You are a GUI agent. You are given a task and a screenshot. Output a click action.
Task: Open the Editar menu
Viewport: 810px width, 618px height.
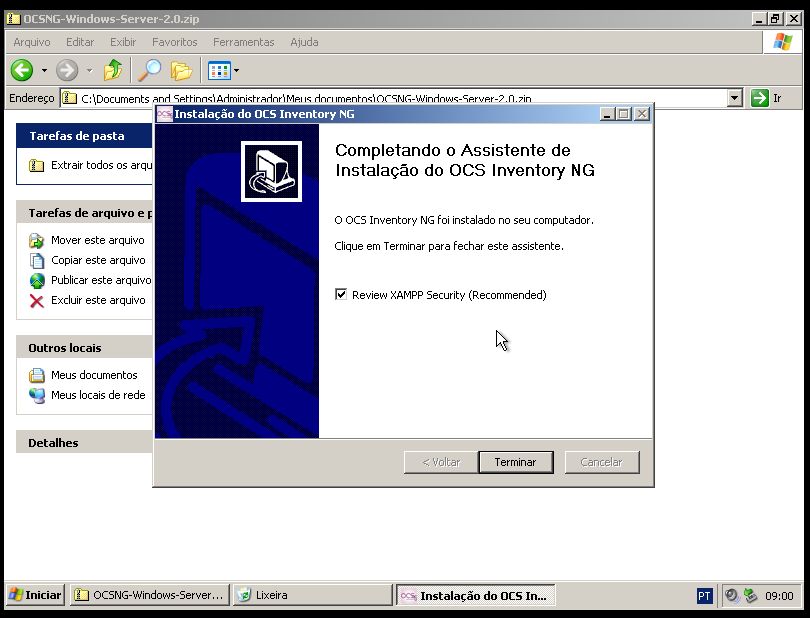coord(80,42)
